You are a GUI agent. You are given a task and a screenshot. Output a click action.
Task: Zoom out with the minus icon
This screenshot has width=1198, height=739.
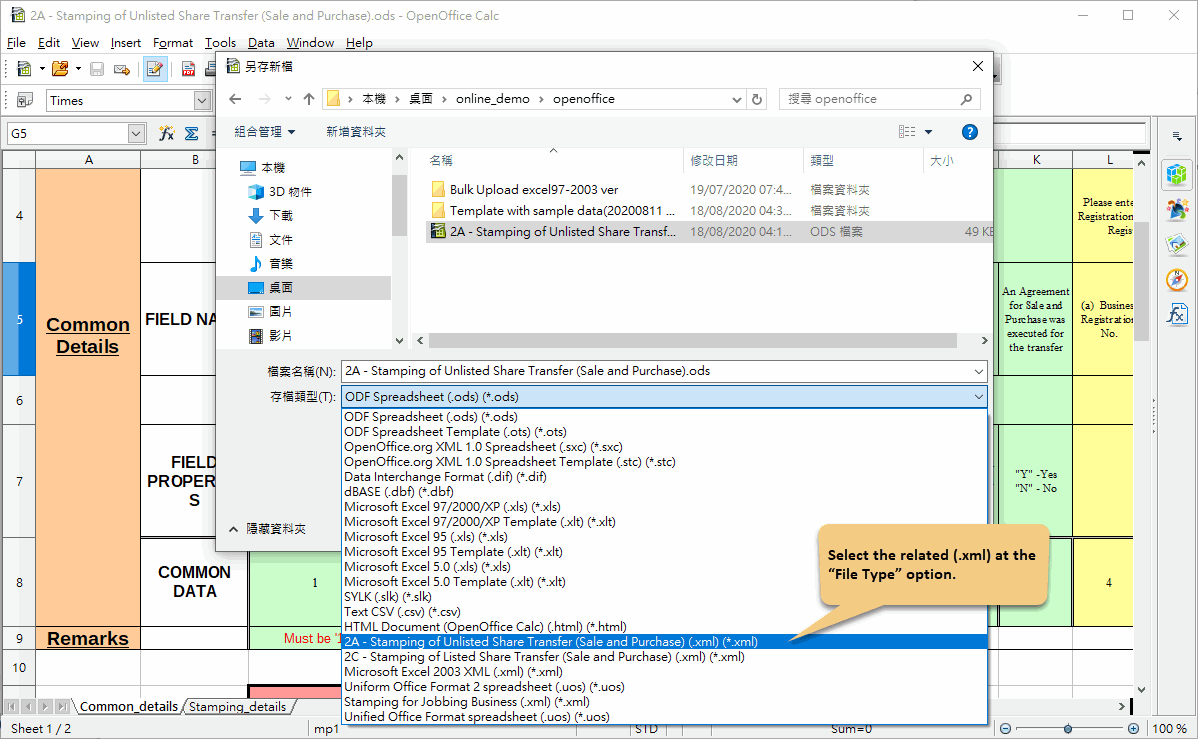coord(1006,728)
